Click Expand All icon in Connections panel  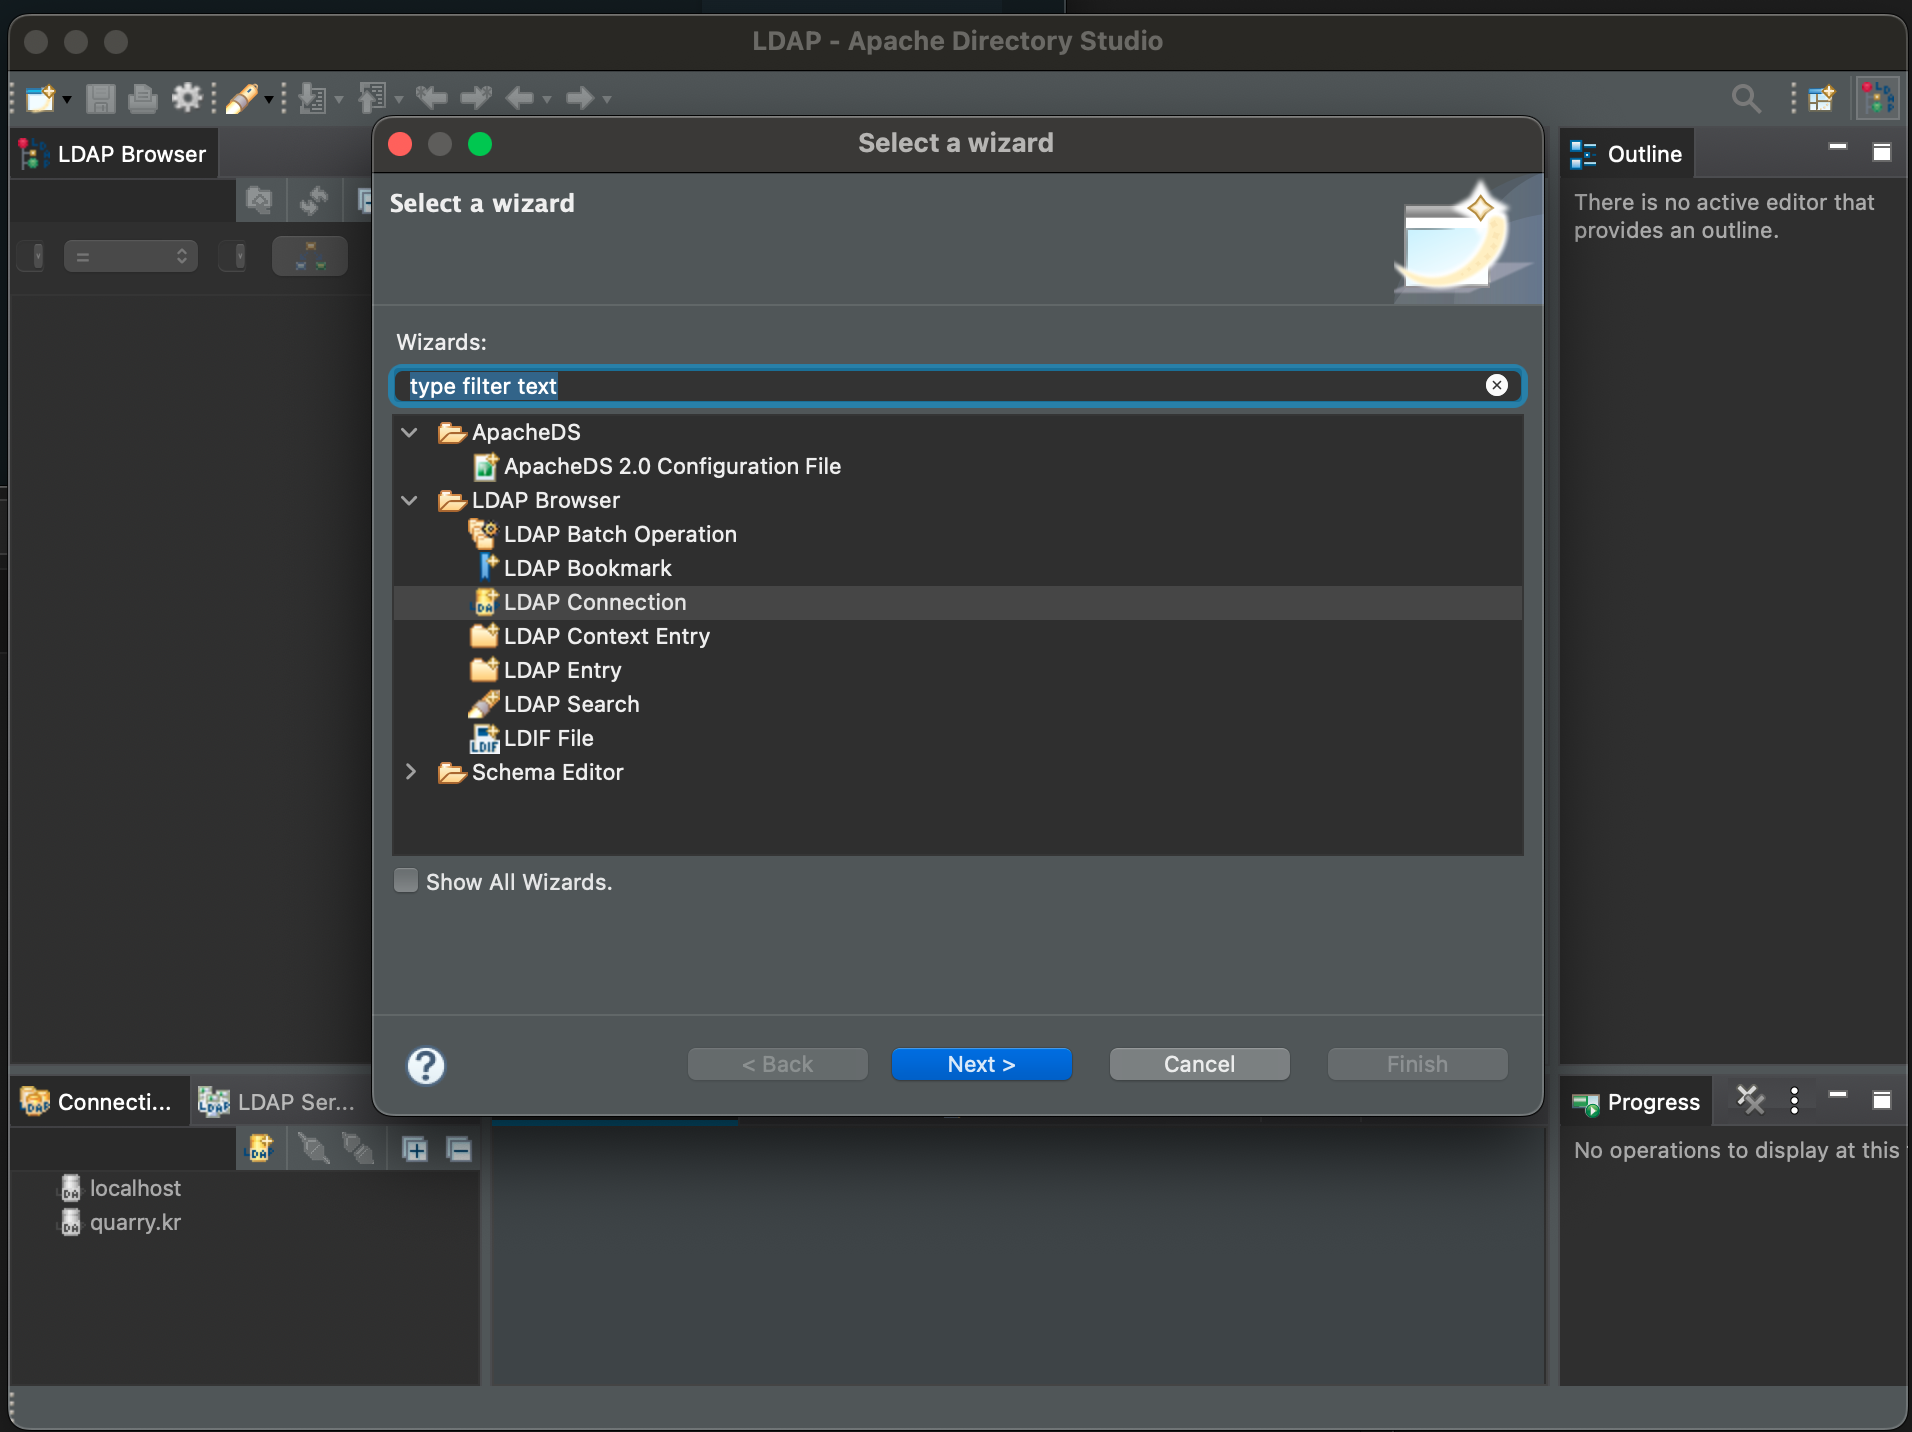[415, 1149]
